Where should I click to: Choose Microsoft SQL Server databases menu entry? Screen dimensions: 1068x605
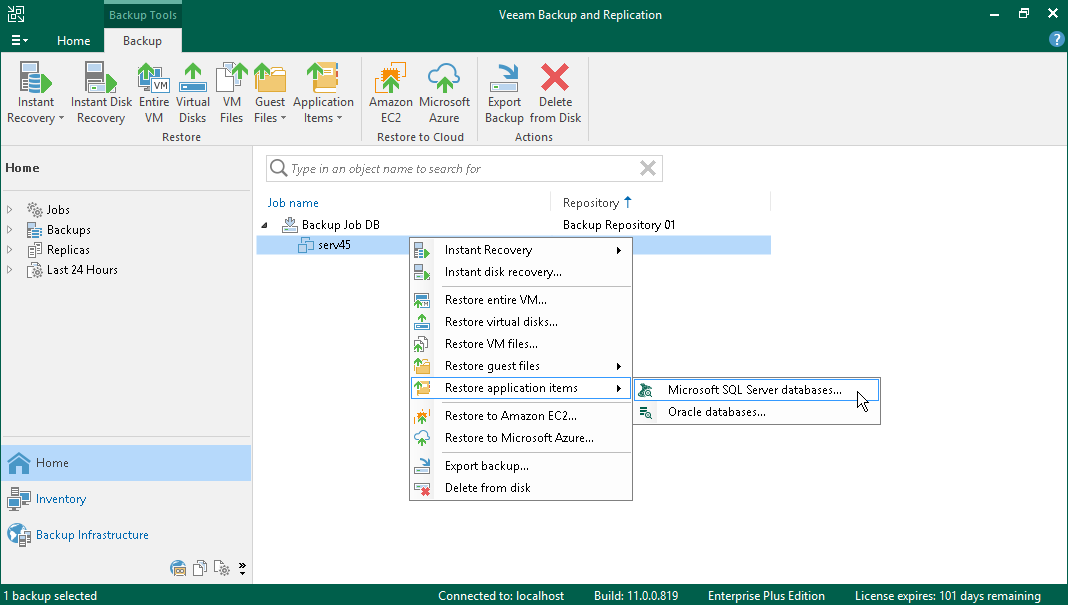(754, 390)
